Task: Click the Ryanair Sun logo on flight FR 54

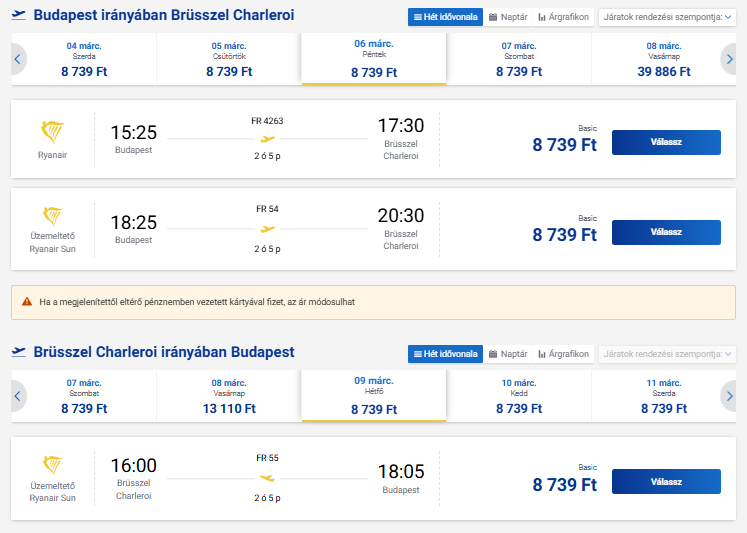Action: tap(52, 215)
